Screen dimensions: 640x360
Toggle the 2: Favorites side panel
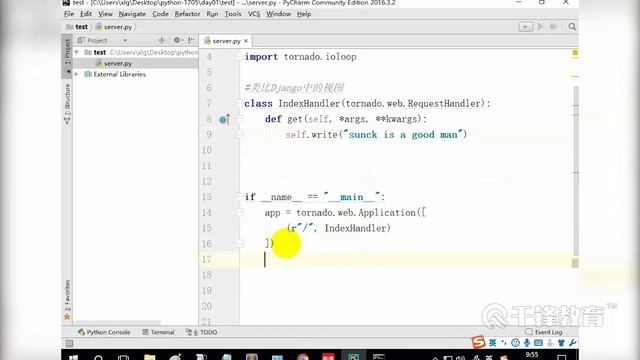[x=67, y=300]
